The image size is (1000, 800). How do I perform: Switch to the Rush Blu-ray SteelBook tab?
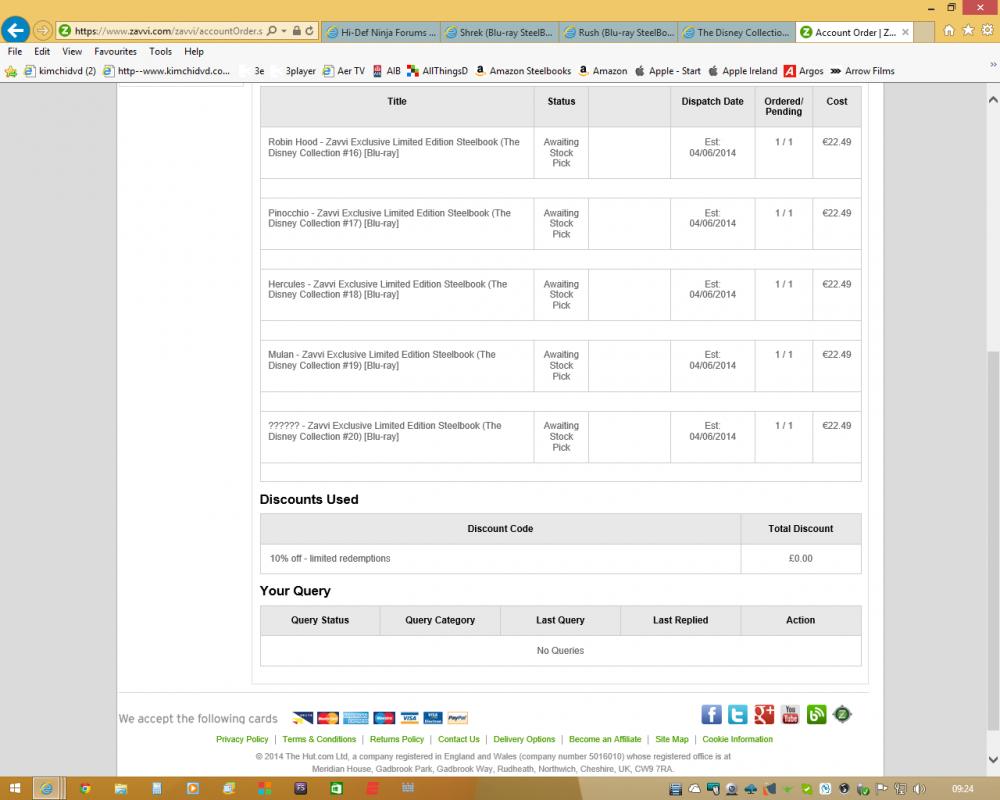point(619,33)
